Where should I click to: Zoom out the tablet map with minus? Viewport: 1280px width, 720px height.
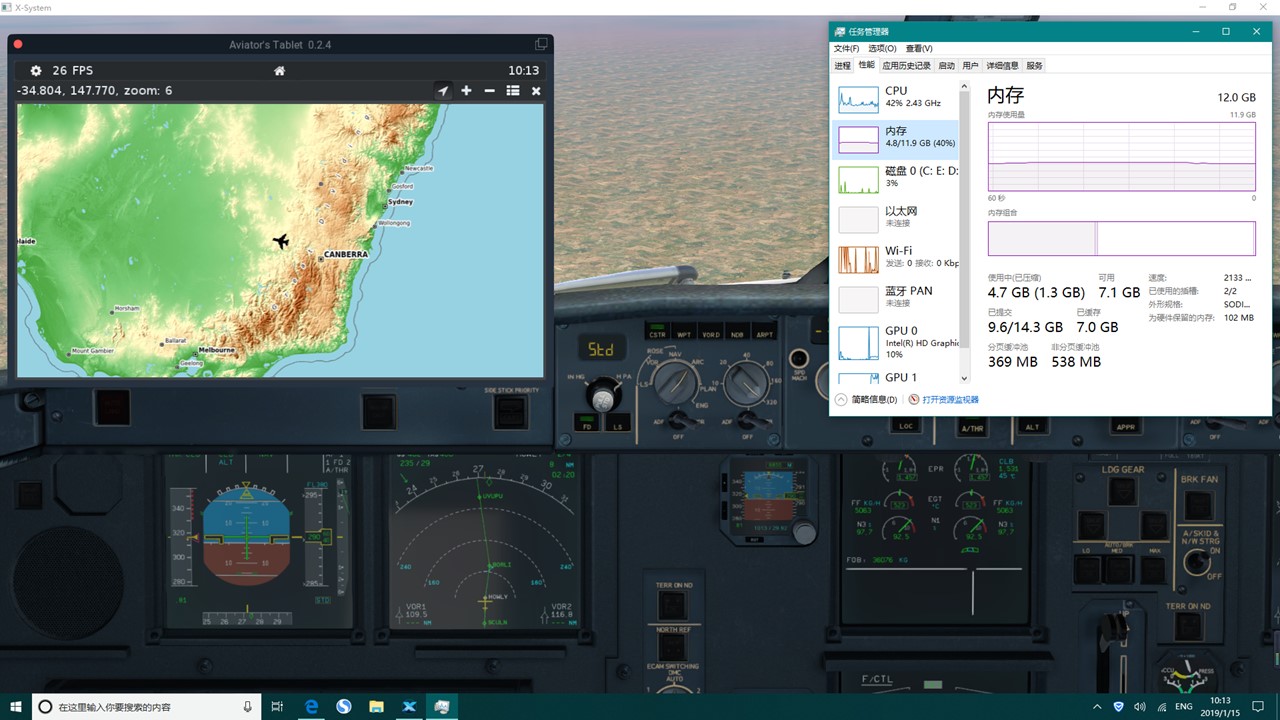coord(489,91)
